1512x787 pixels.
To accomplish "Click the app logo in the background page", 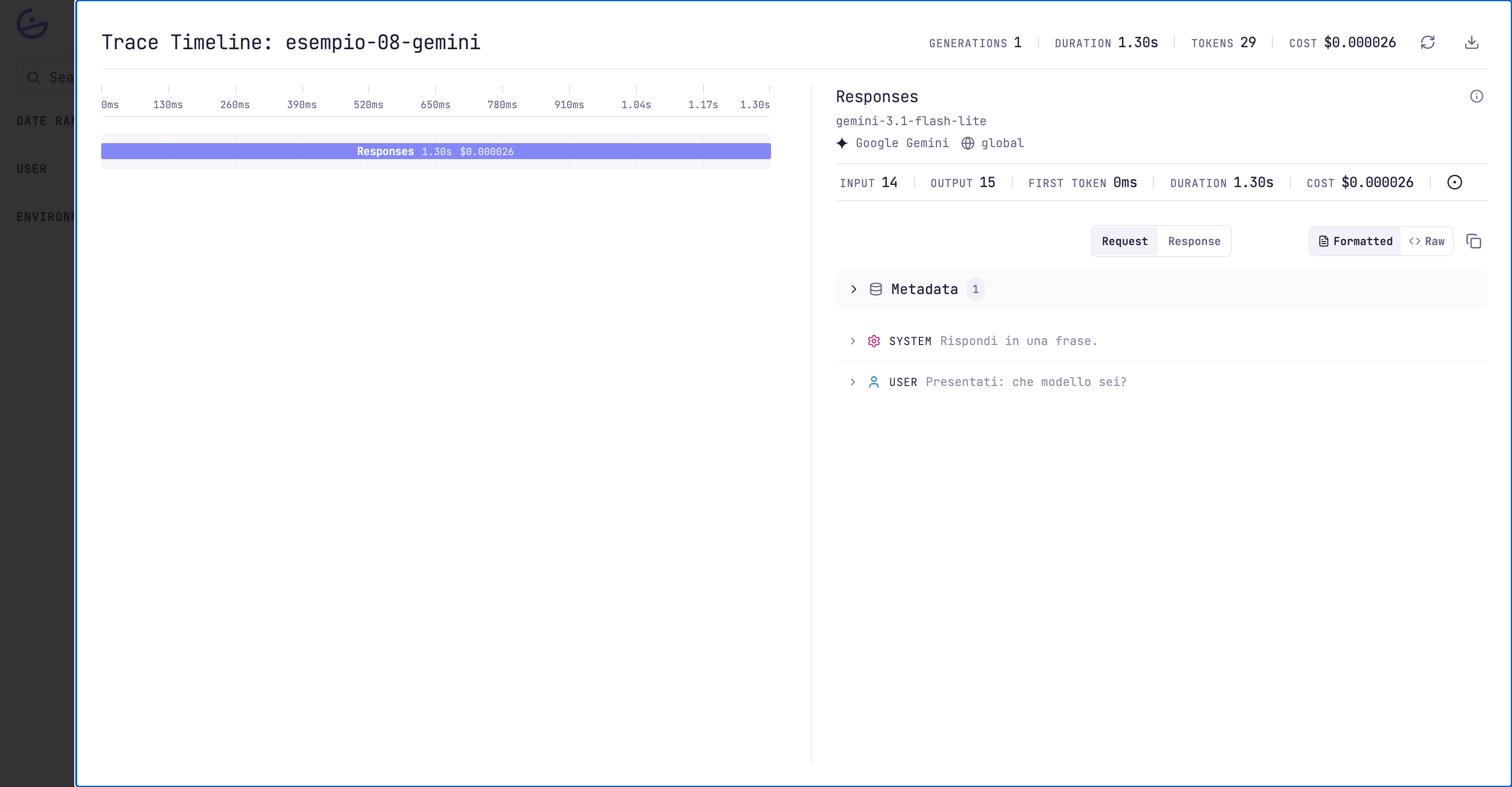I will tap(33, 24).
